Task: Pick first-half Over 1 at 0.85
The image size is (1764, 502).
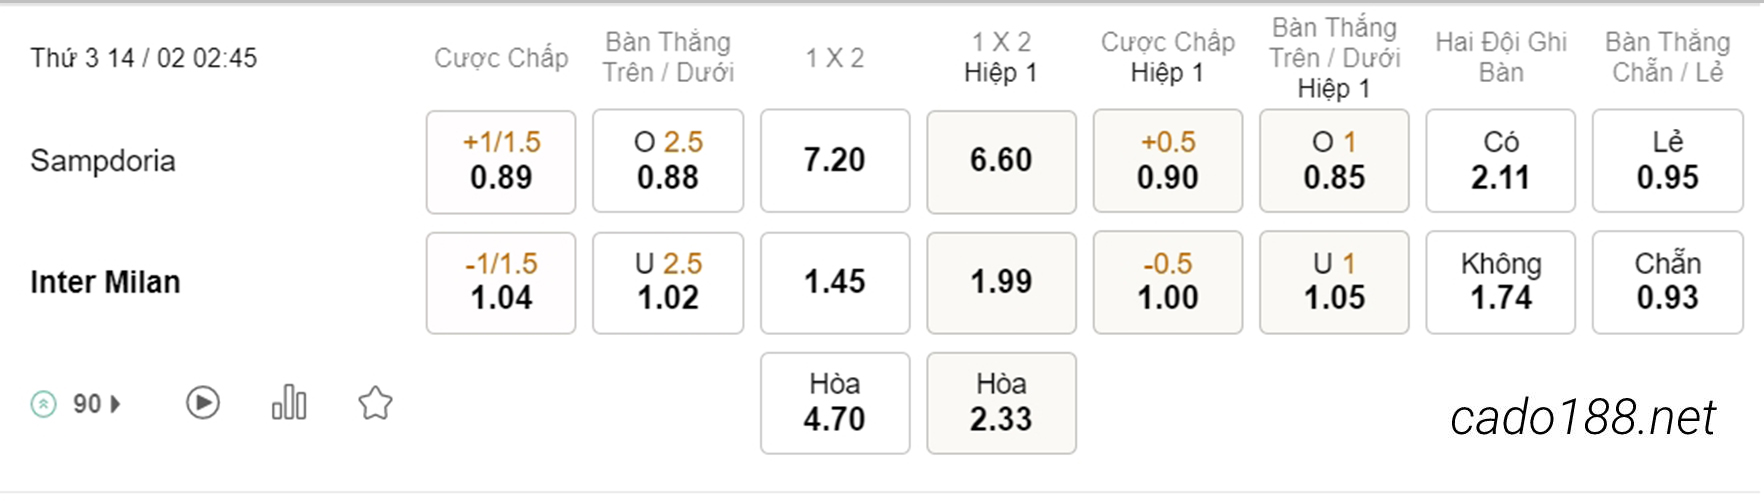Action: click(x=1334, y=161)
